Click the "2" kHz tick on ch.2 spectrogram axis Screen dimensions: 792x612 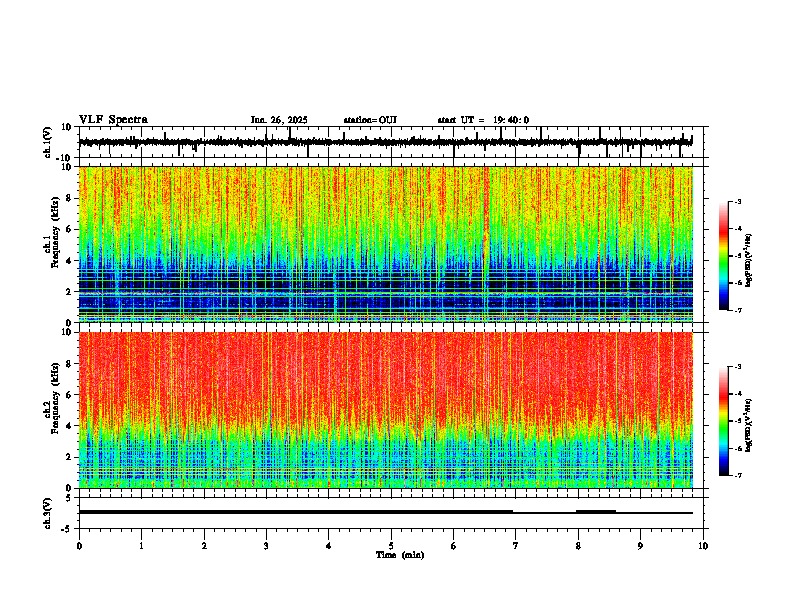pos(70,456)
